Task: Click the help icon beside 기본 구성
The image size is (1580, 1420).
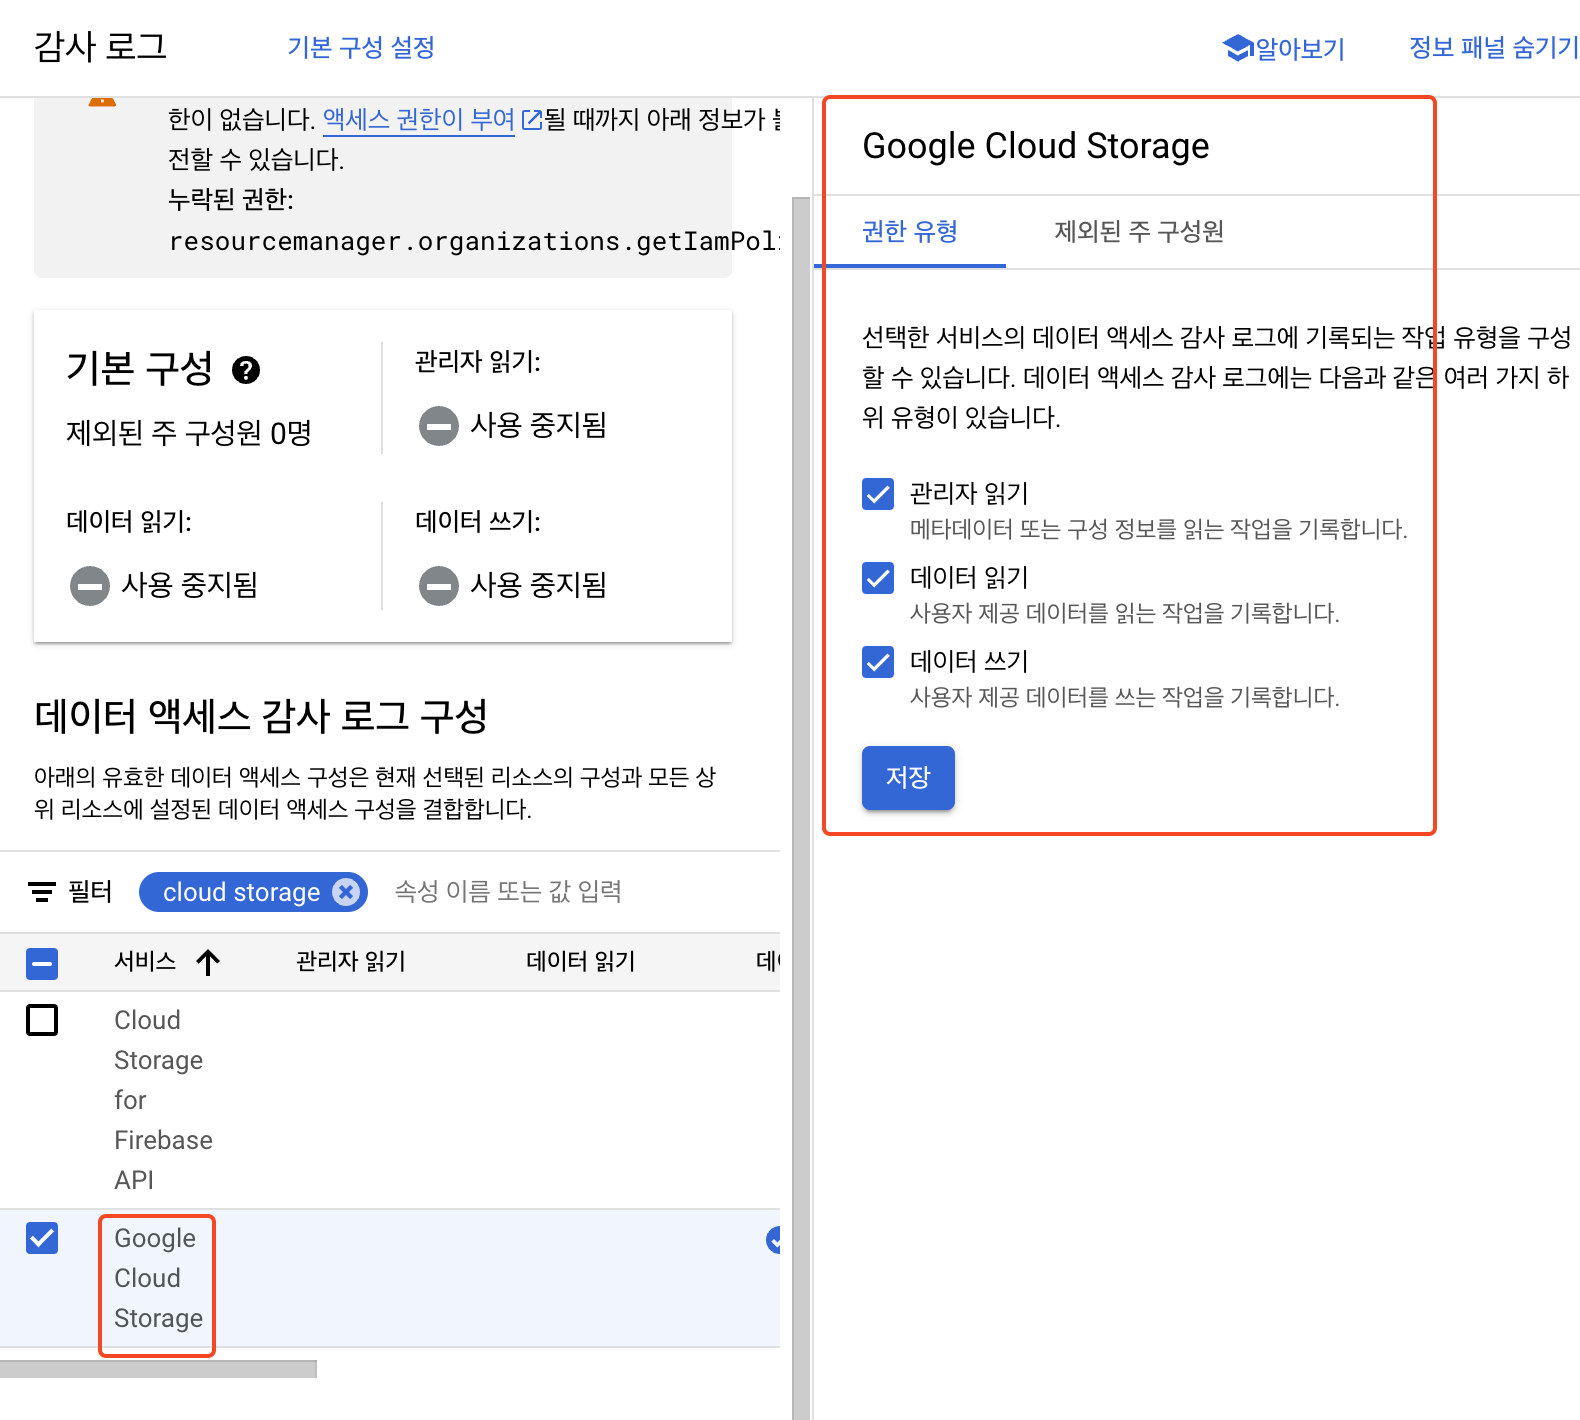Action: pos(246,370)
